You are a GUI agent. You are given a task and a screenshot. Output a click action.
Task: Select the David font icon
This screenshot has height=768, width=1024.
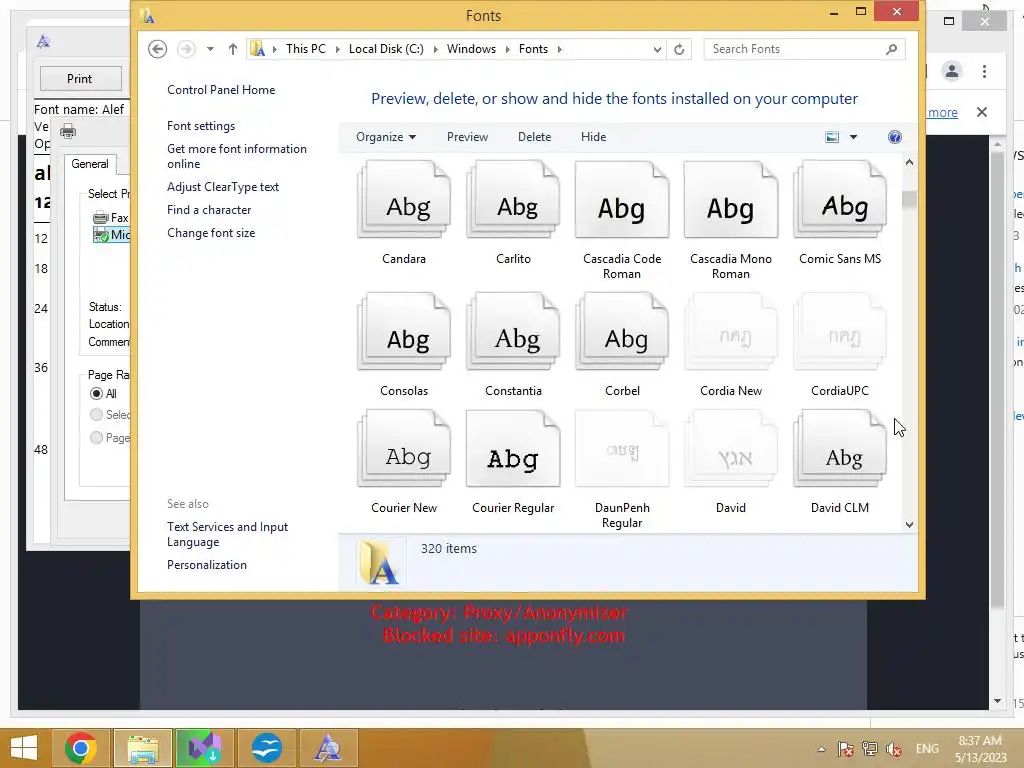(731, 449)
